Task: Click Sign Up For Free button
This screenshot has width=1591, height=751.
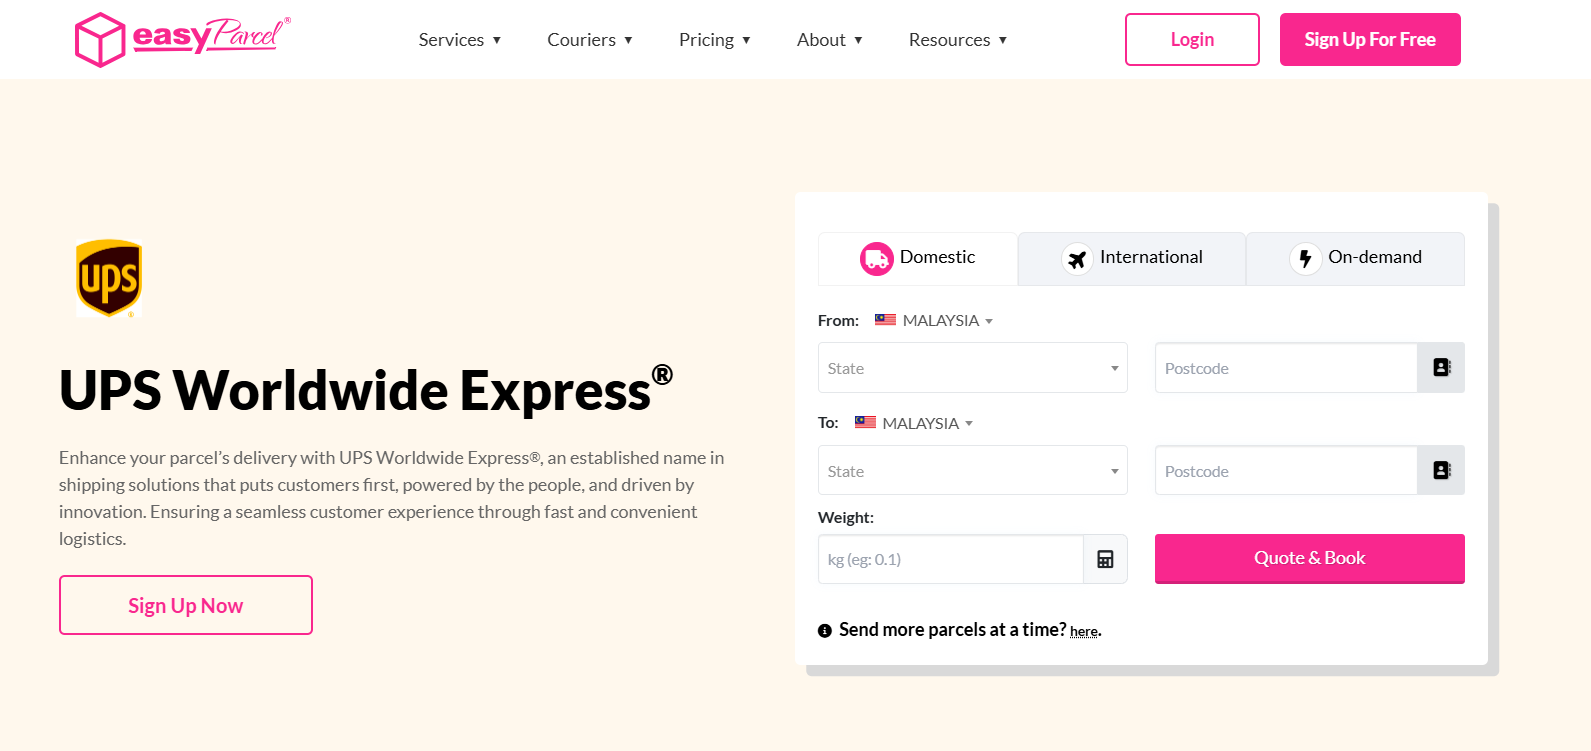Action: [x=1370, y=39]
